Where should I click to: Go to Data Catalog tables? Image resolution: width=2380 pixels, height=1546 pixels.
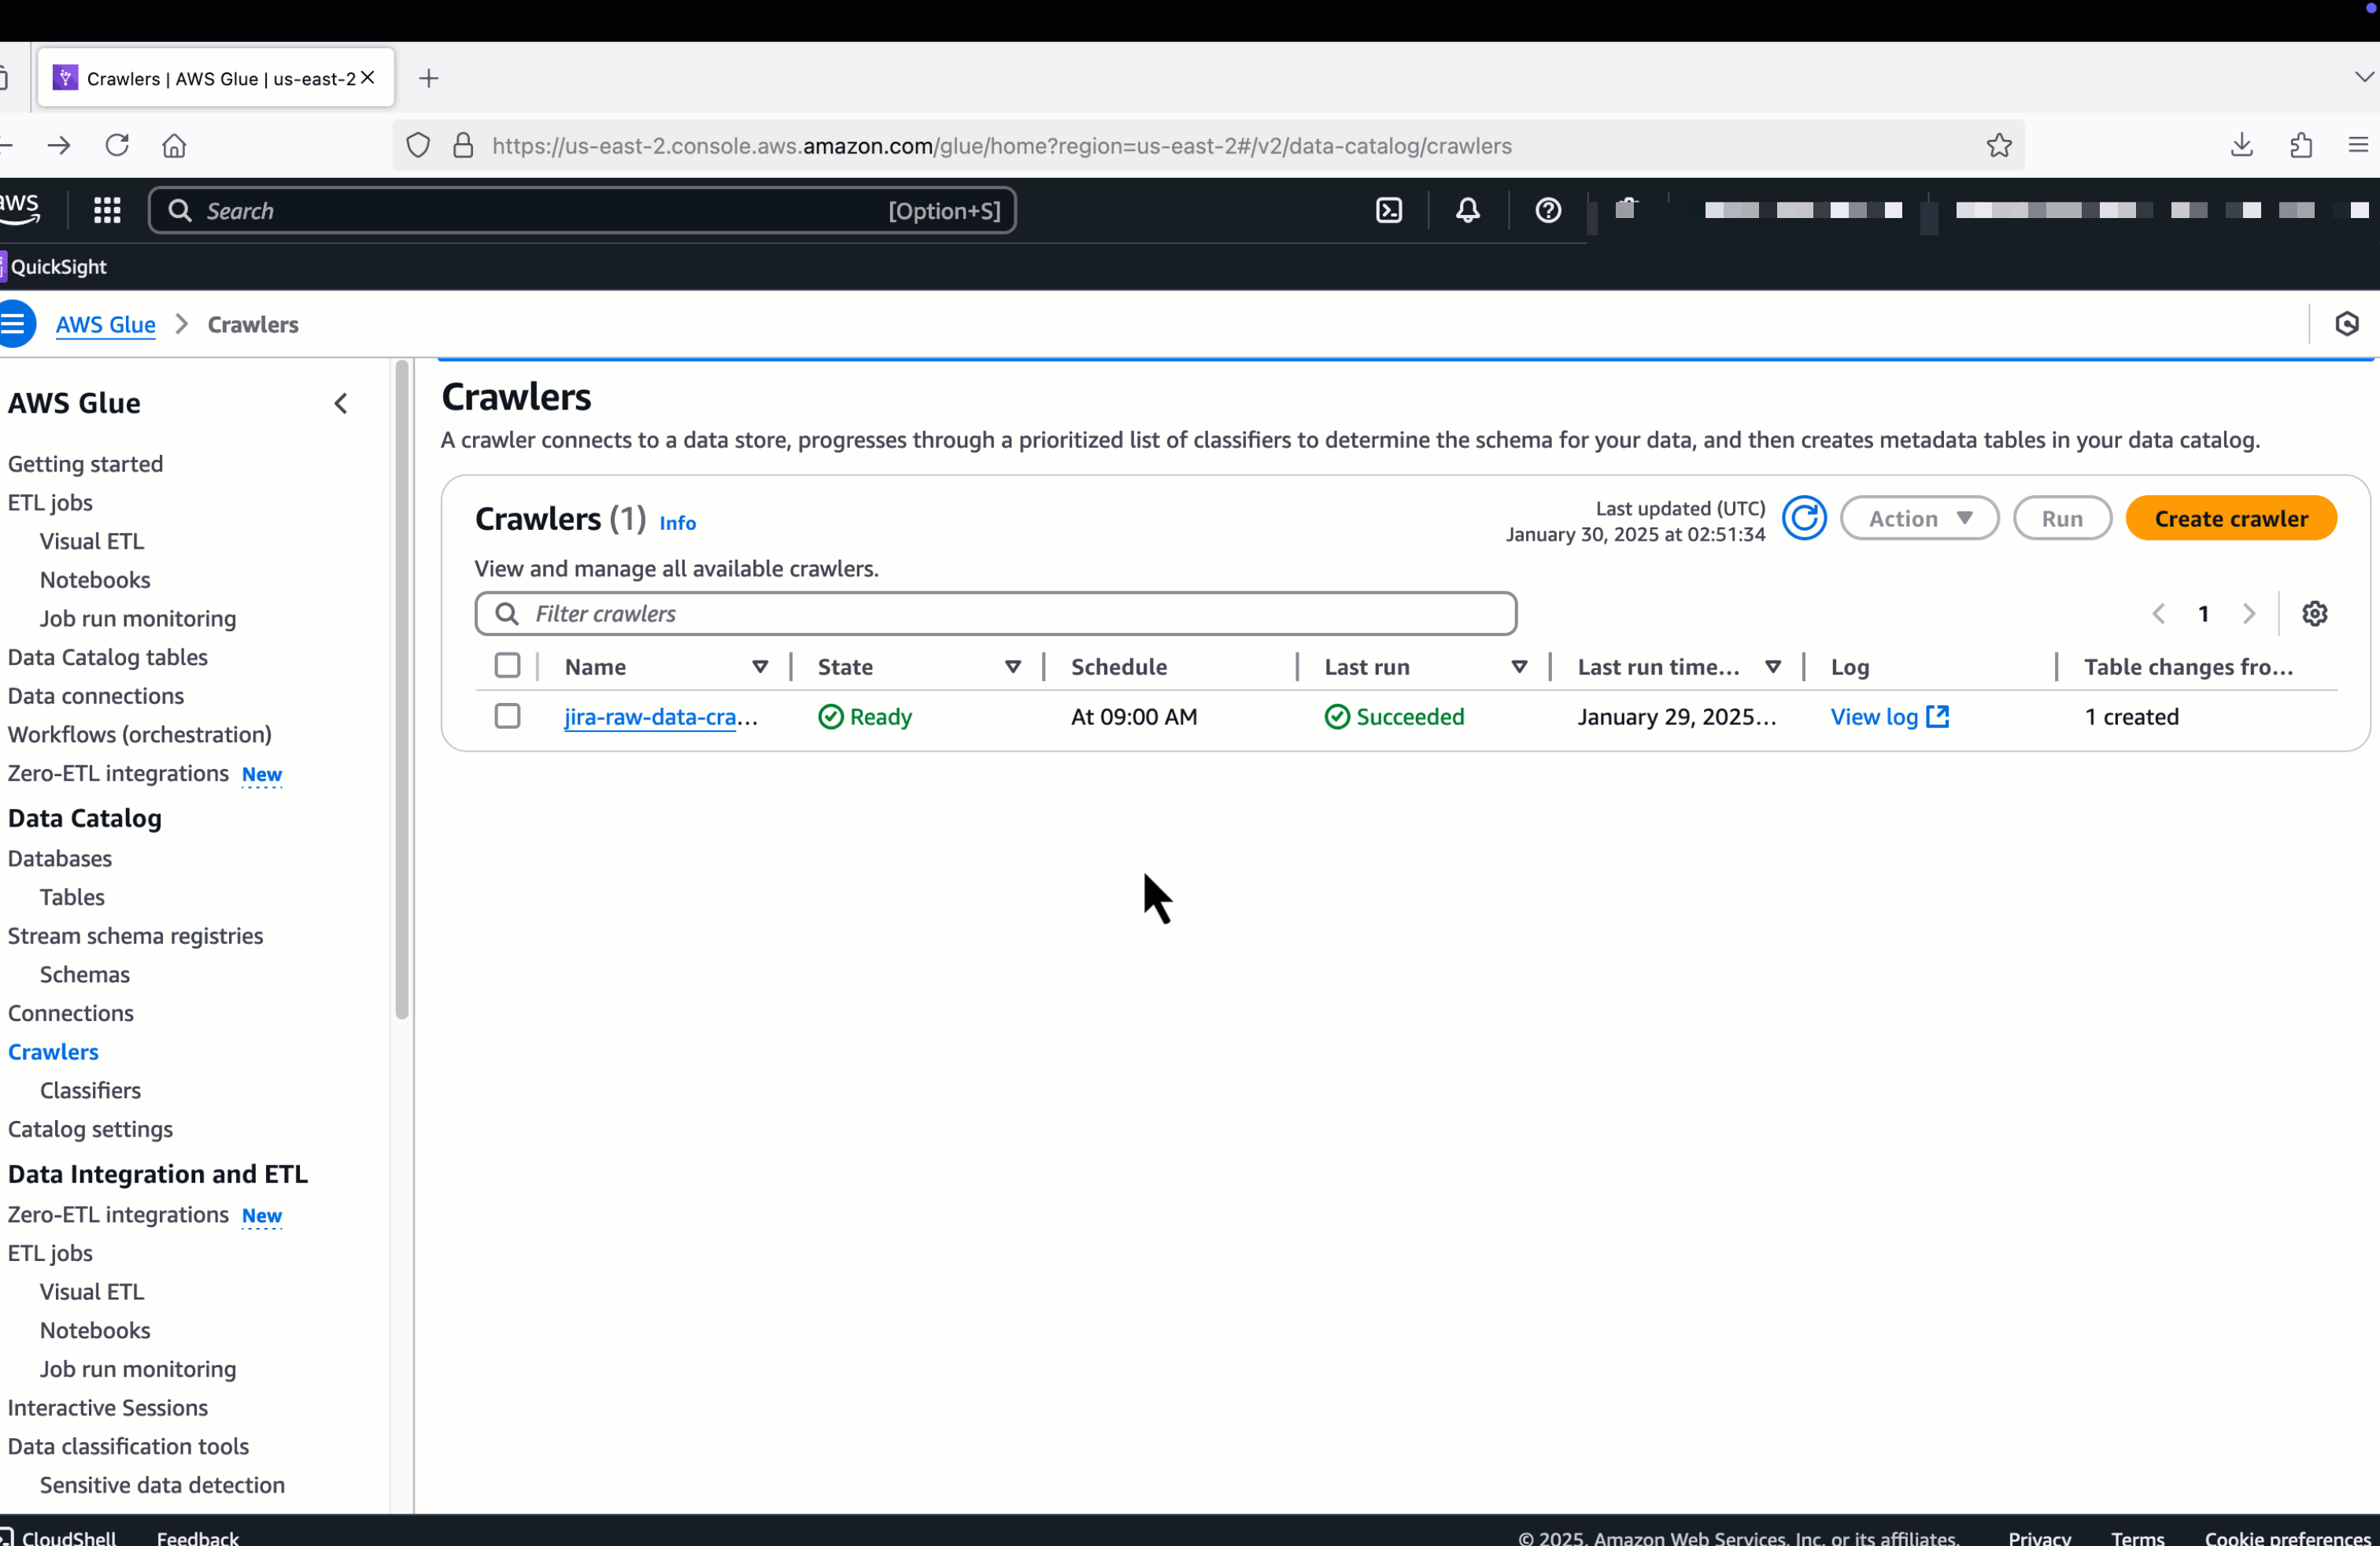108,657
